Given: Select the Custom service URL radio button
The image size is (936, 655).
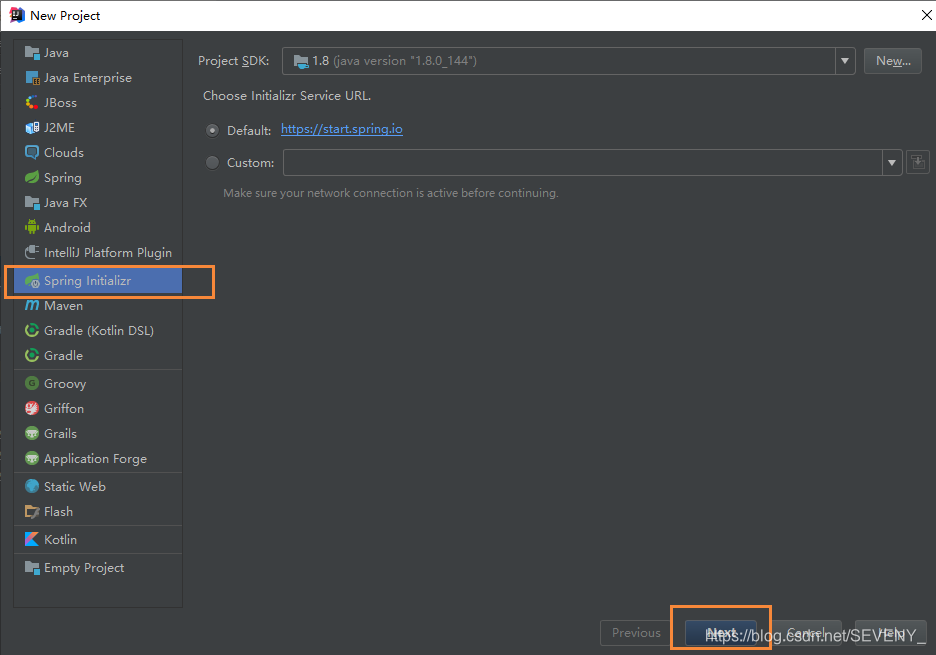Looking at the screenshot, I should pos(212,162).
